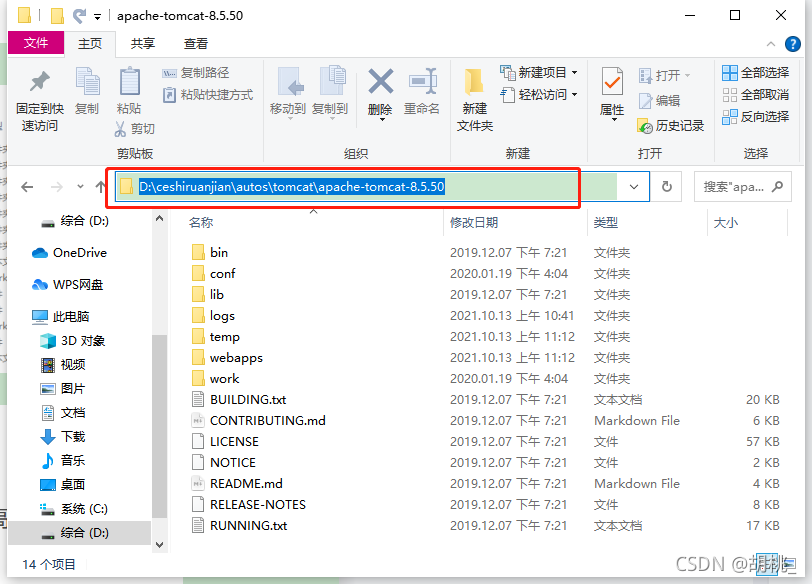Click 历史记录 (History) icon

coord(645,126)
